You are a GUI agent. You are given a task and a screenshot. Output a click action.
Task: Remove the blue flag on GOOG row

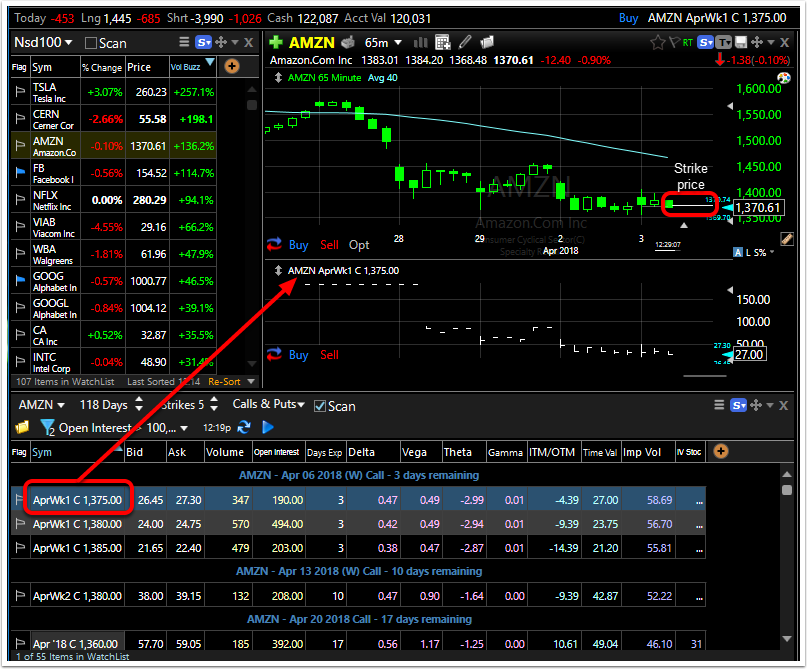20,281
